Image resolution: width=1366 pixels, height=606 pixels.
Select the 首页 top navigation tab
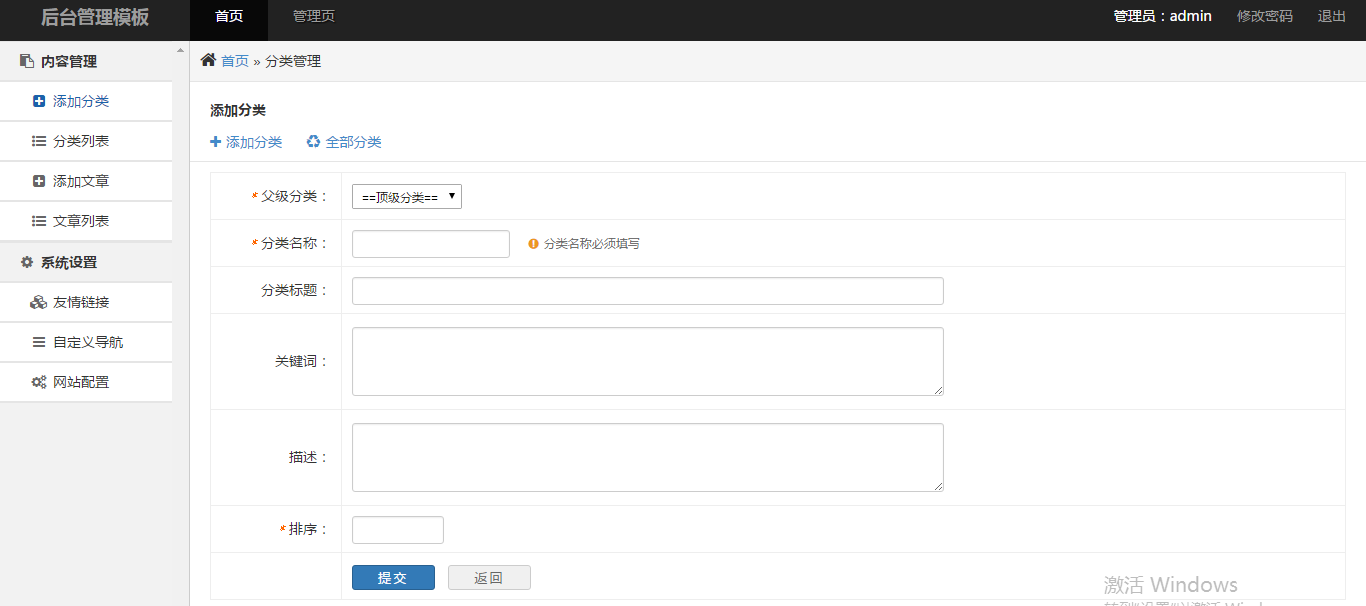coord(229,16)
